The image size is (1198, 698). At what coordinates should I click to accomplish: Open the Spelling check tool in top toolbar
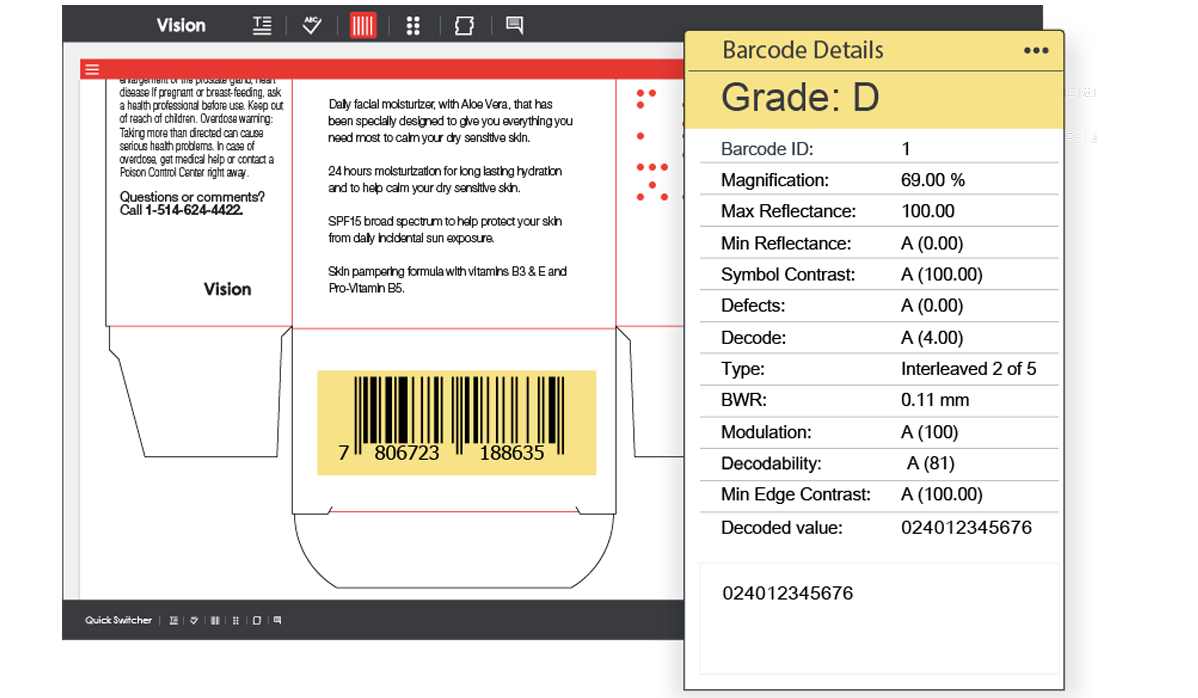click(x=312, y=26)
